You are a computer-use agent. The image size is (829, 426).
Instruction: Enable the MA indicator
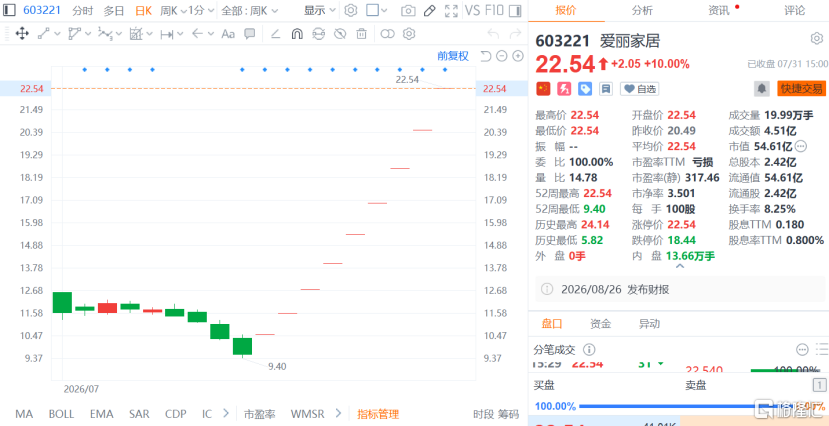click(24, 414)
